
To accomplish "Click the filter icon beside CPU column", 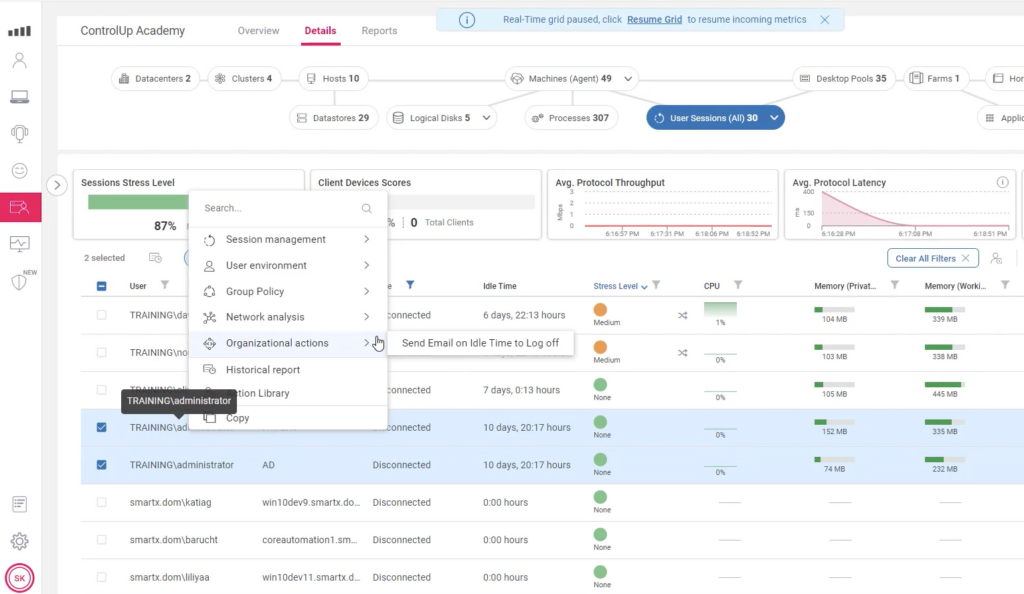I will [x=738, y=286].
